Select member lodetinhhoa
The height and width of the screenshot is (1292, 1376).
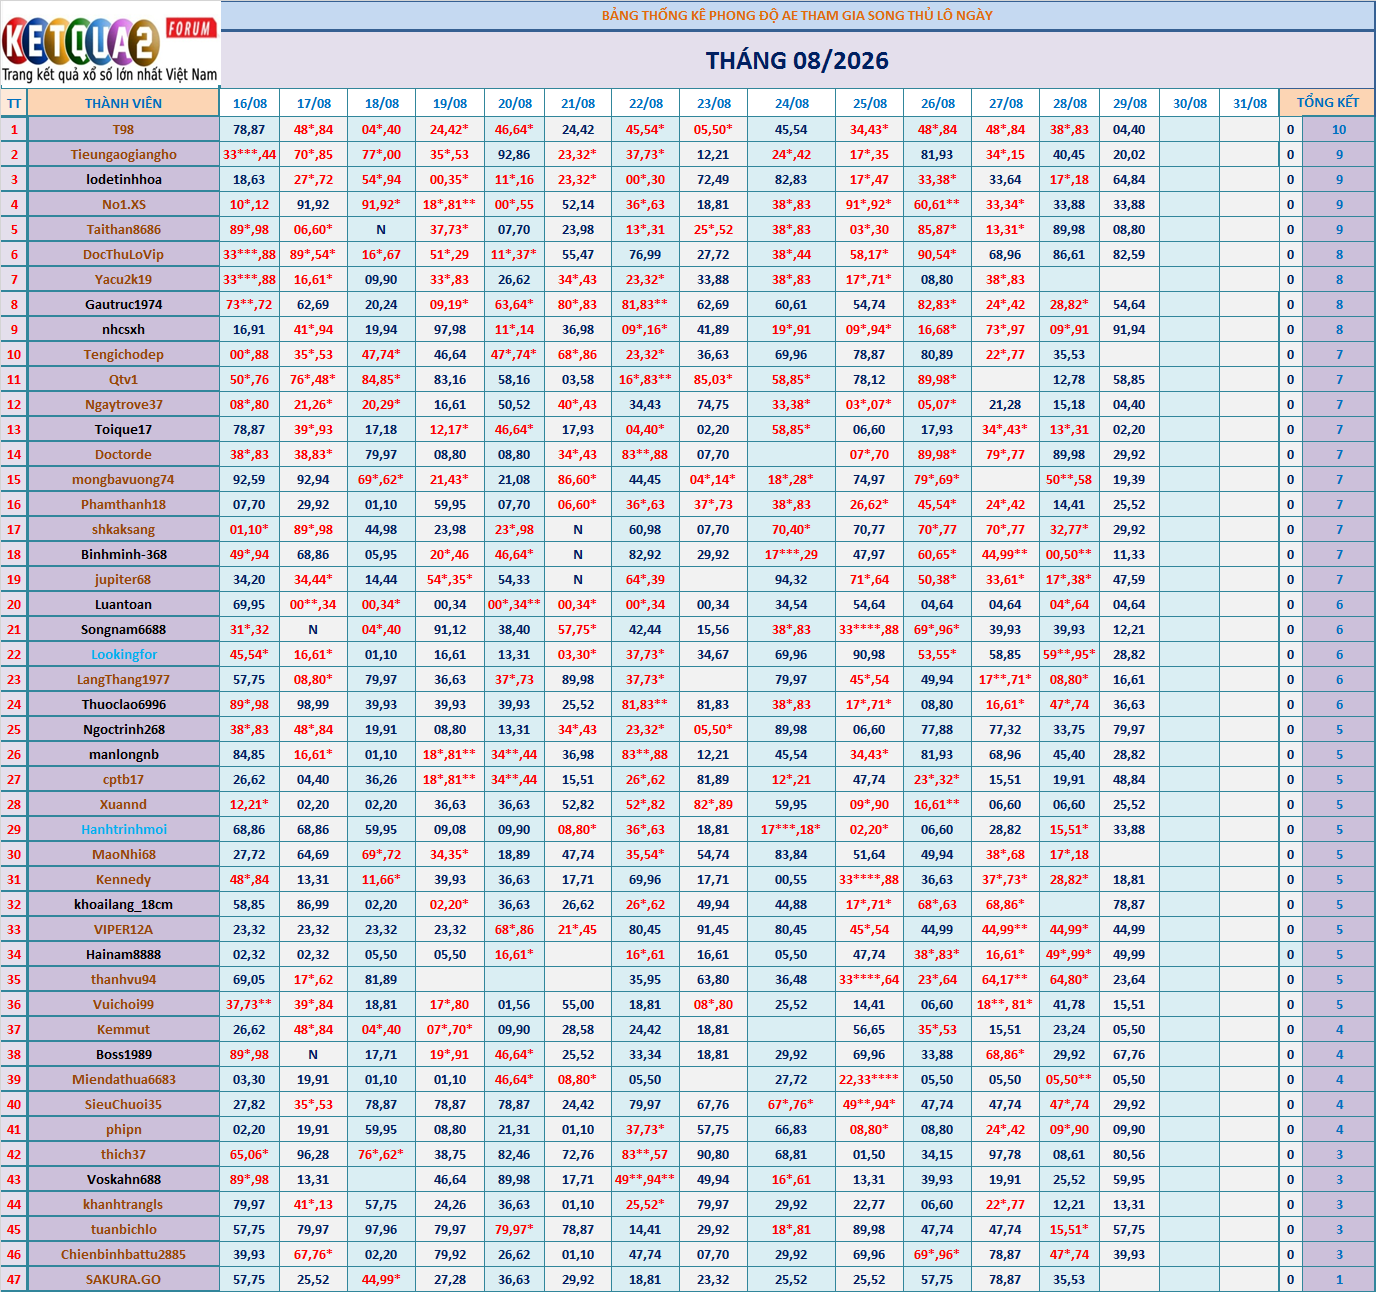[123, 179]
